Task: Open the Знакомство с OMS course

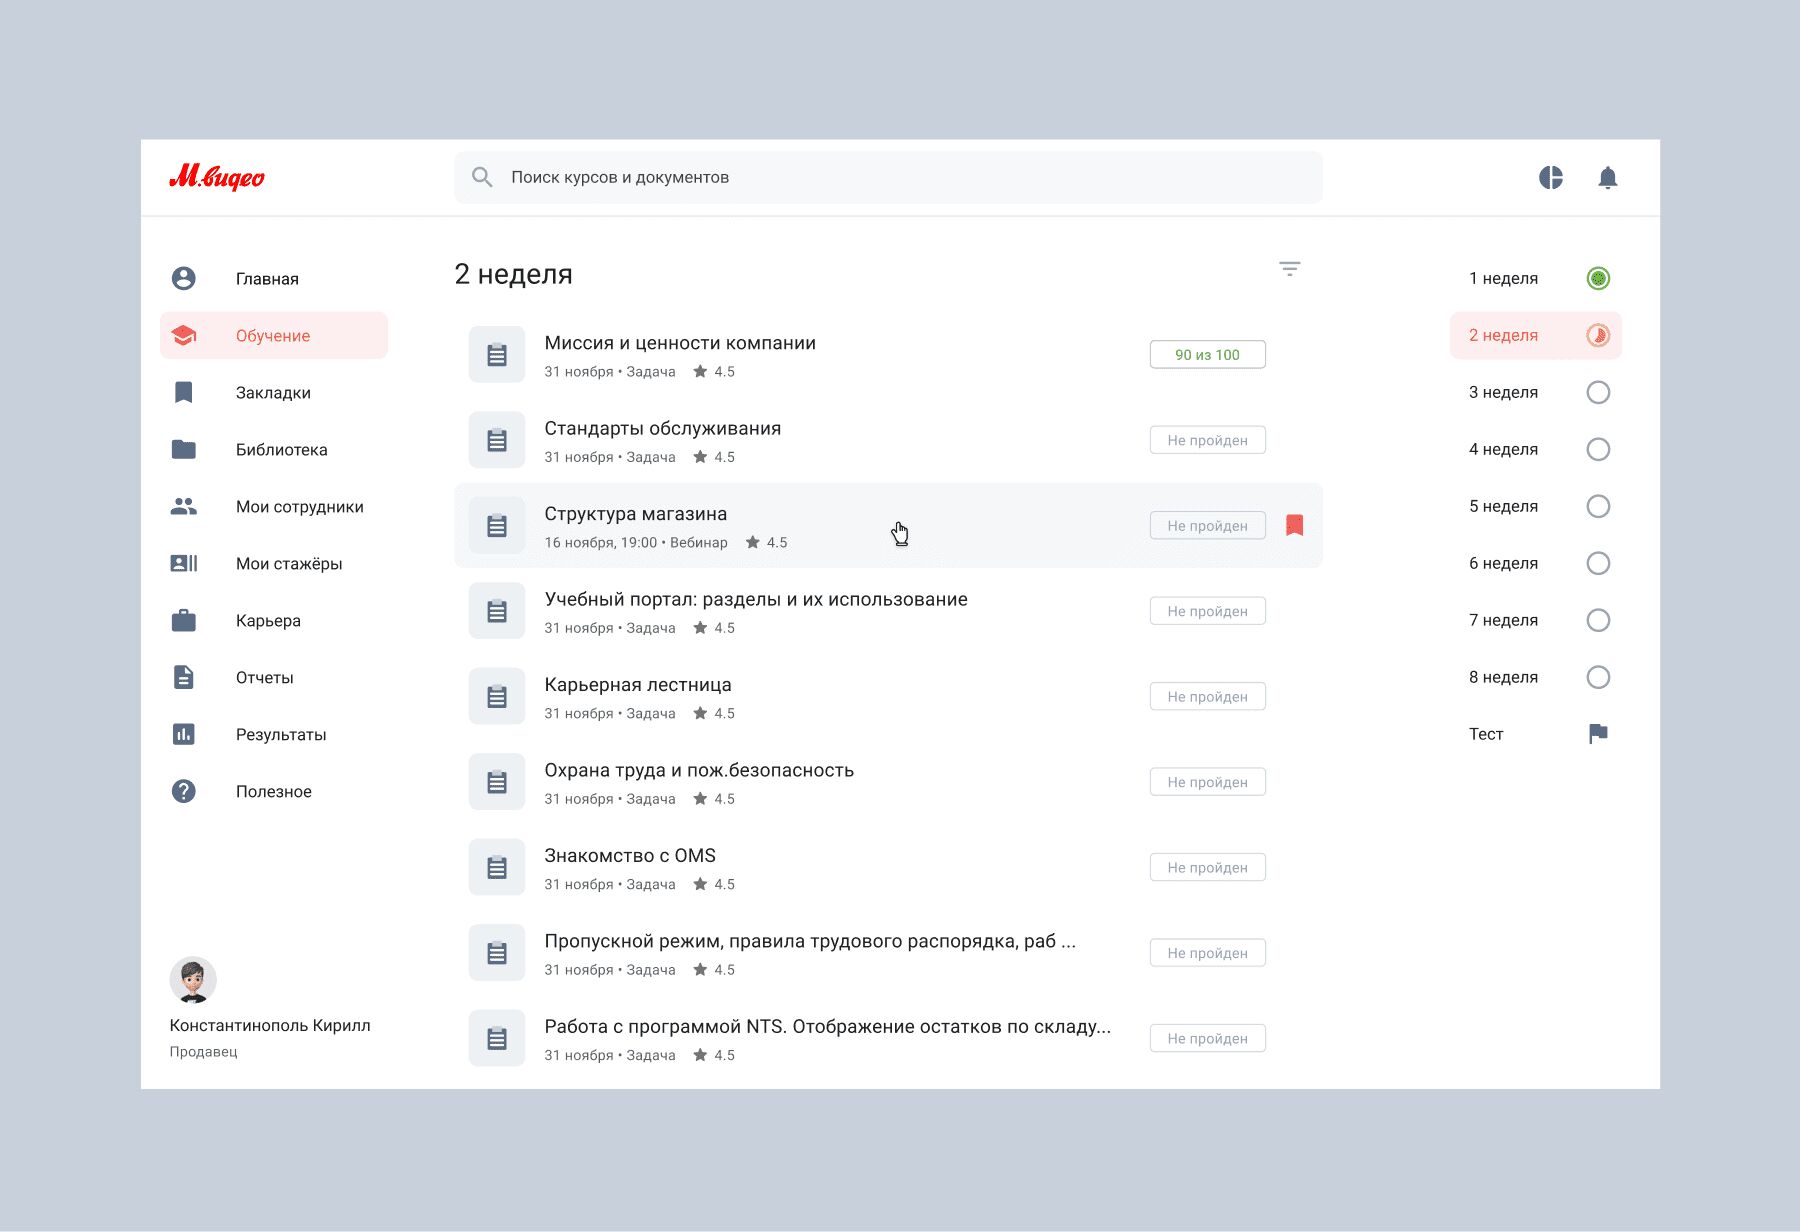Action: coord(630,856)
